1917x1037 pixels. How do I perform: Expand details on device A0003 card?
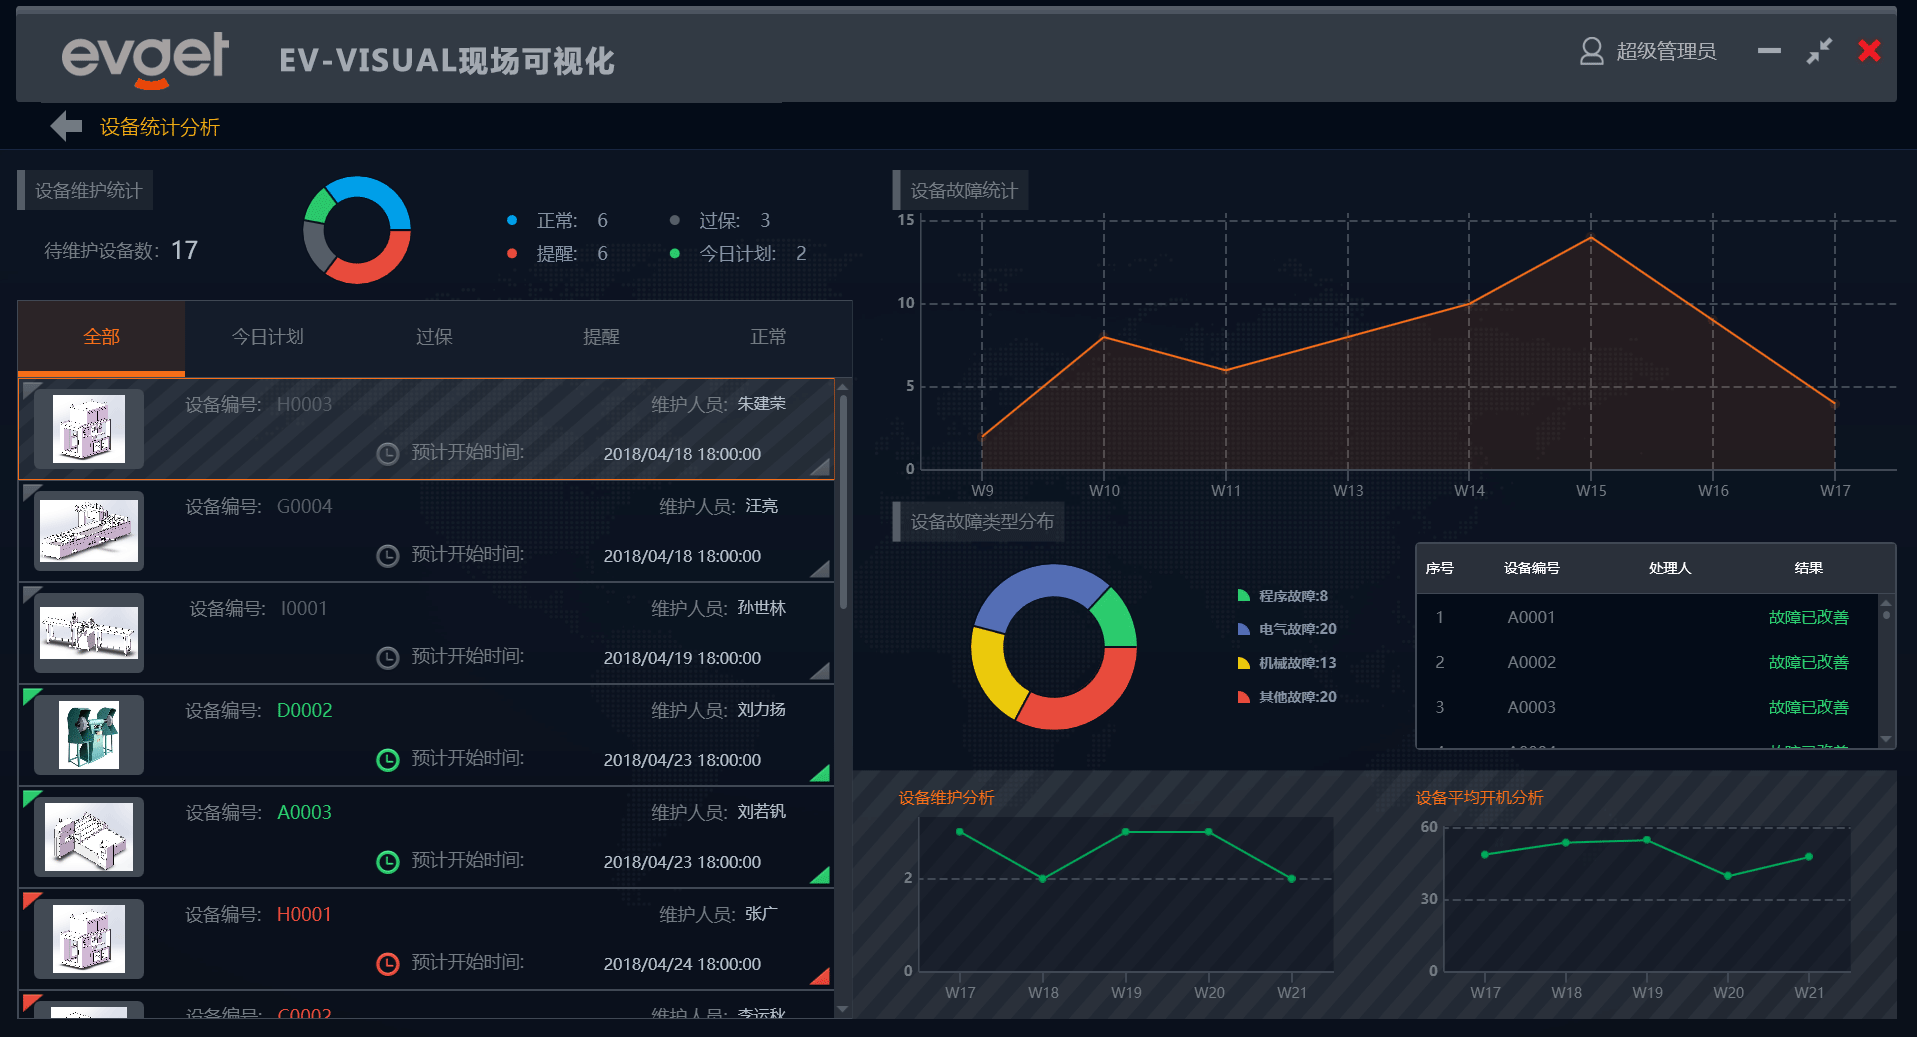click(x=820, y=875)
